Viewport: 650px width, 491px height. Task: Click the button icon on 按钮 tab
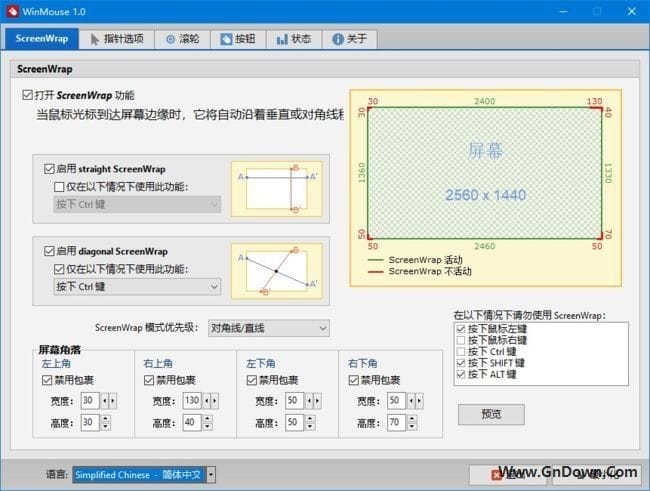coord(226,39)
